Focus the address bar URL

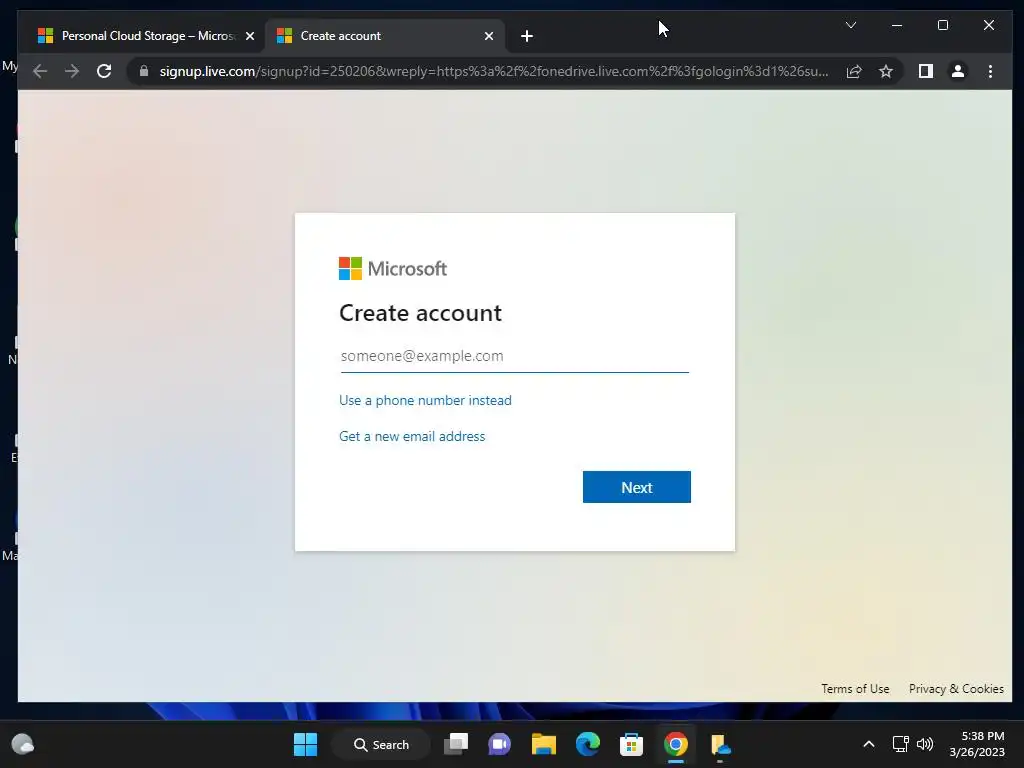[x=494, y=71]
